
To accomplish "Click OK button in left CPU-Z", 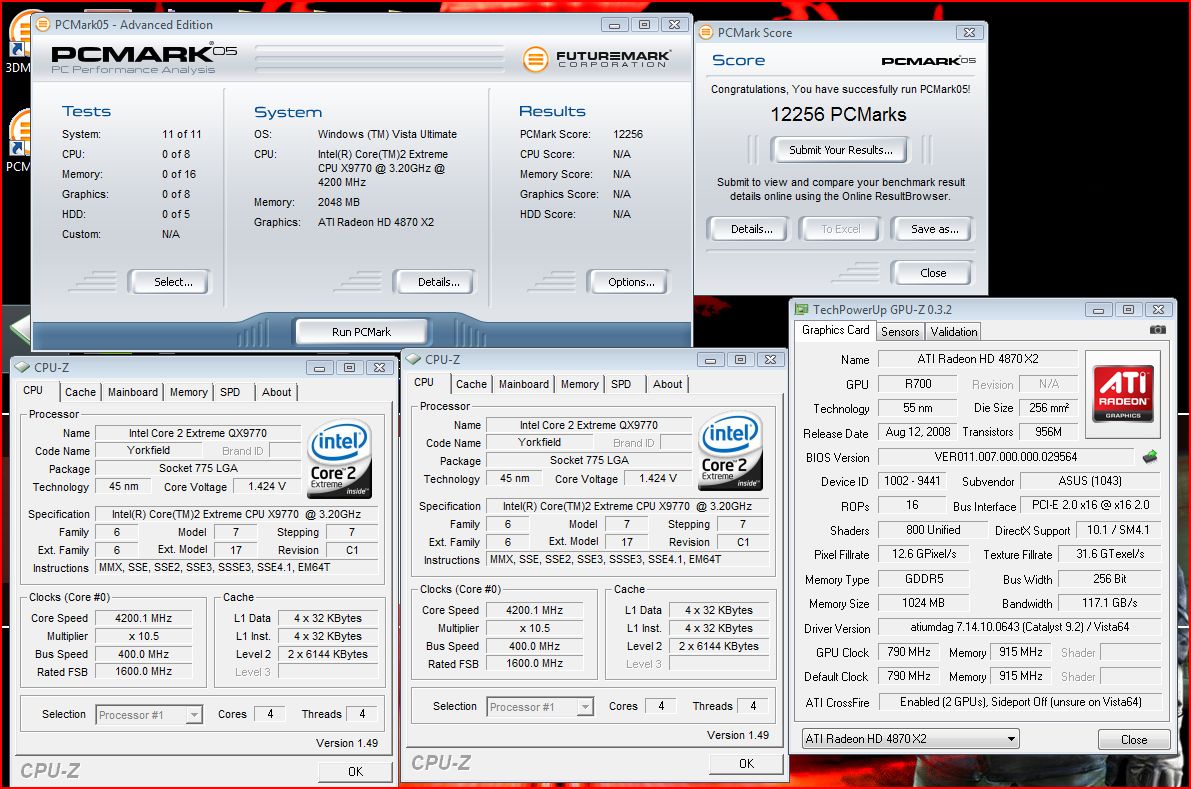I will (x=355, y=772).
